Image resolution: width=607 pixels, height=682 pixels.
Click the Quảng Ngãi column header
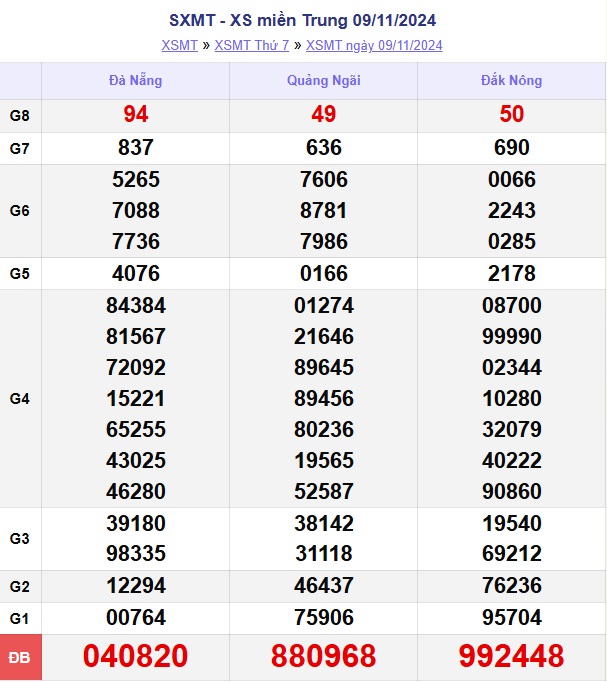click(x=323, y=80)
